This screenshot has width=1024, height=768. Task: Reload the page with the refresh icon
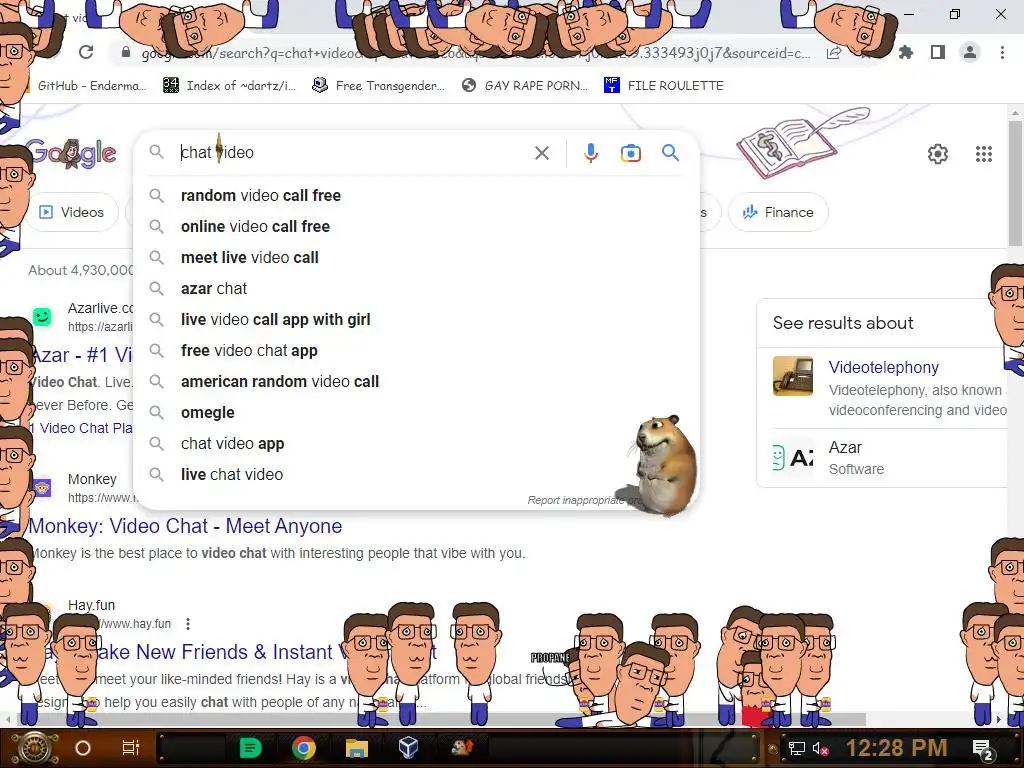[86, 52]
